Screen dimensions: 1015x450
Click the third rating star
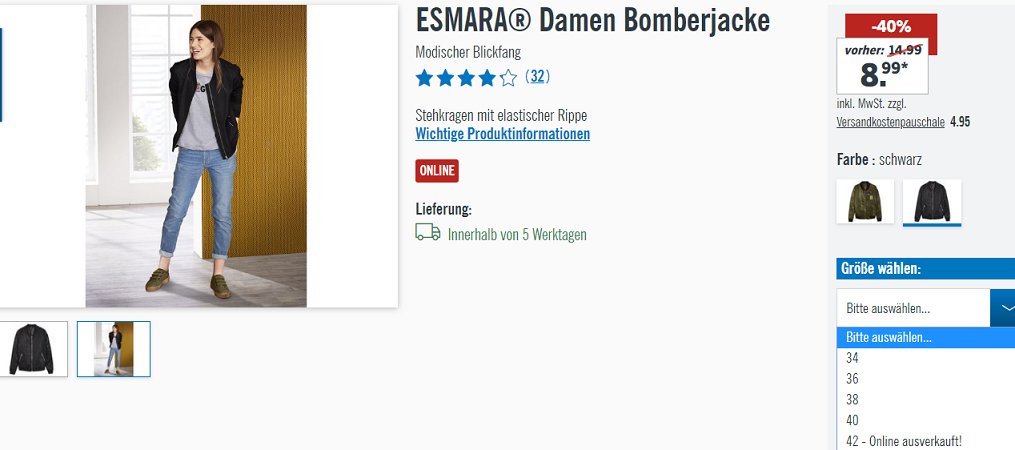point(466,78)
